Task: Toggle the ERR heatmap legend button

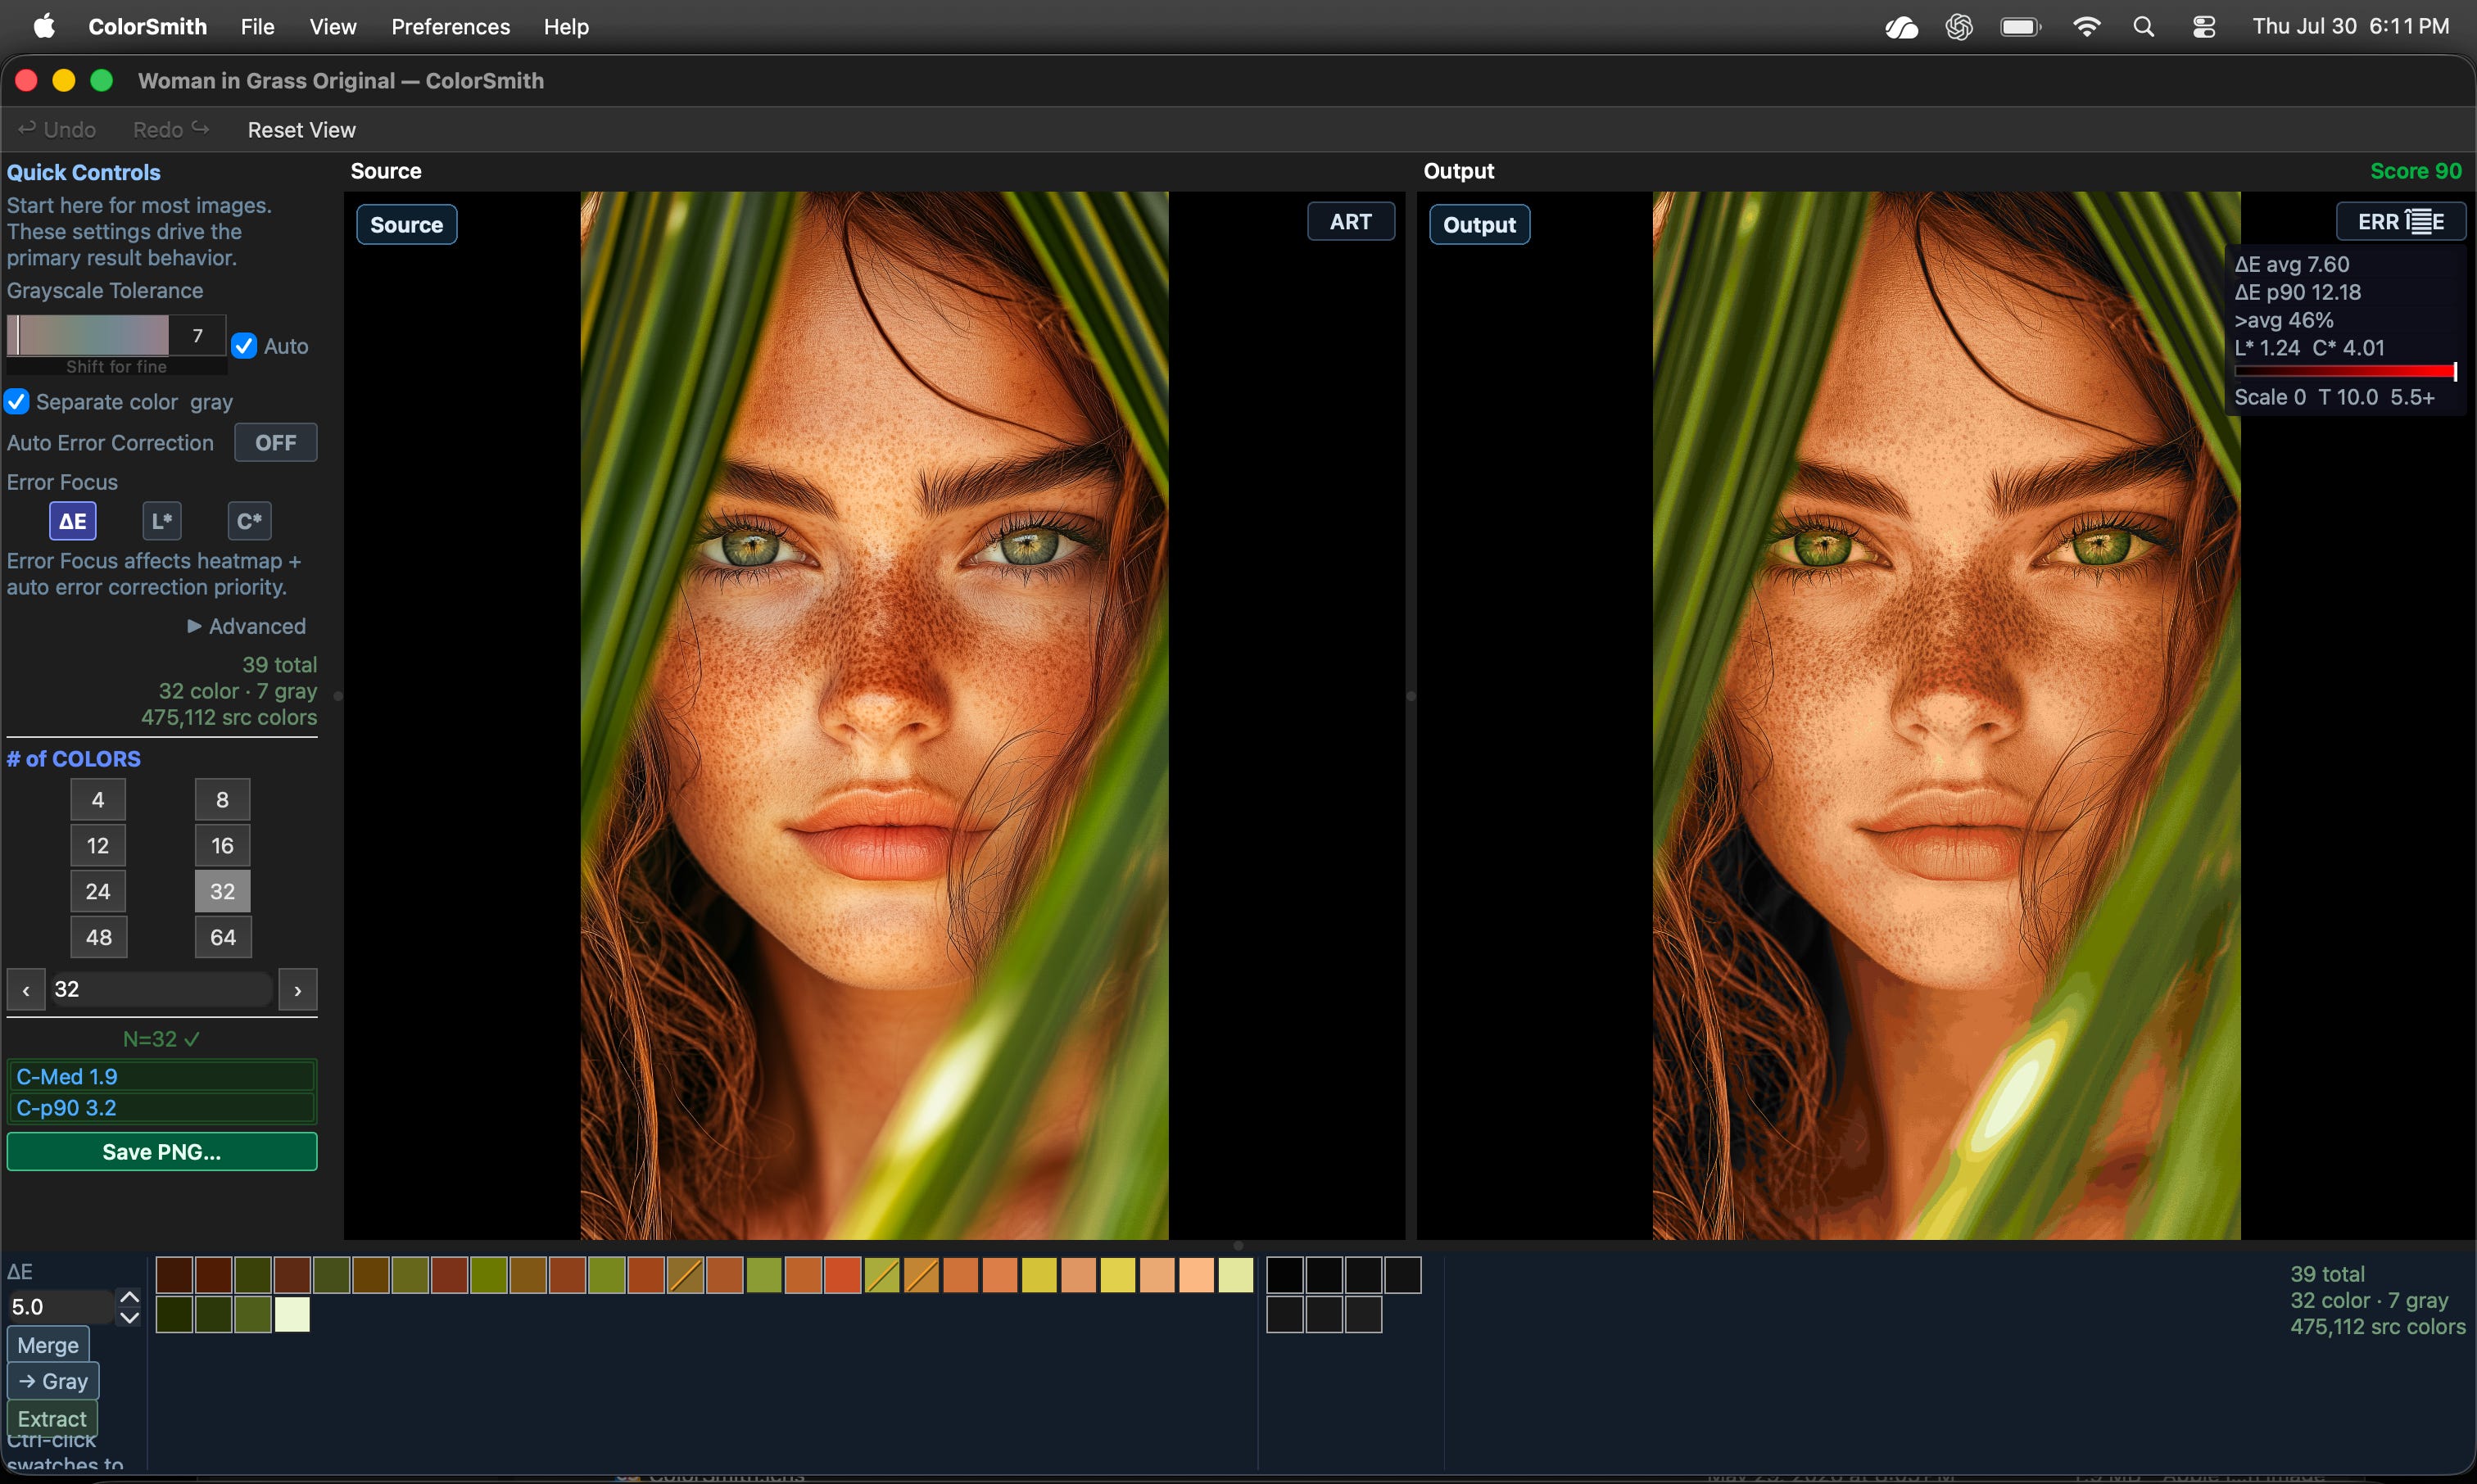Action: 2400,222
